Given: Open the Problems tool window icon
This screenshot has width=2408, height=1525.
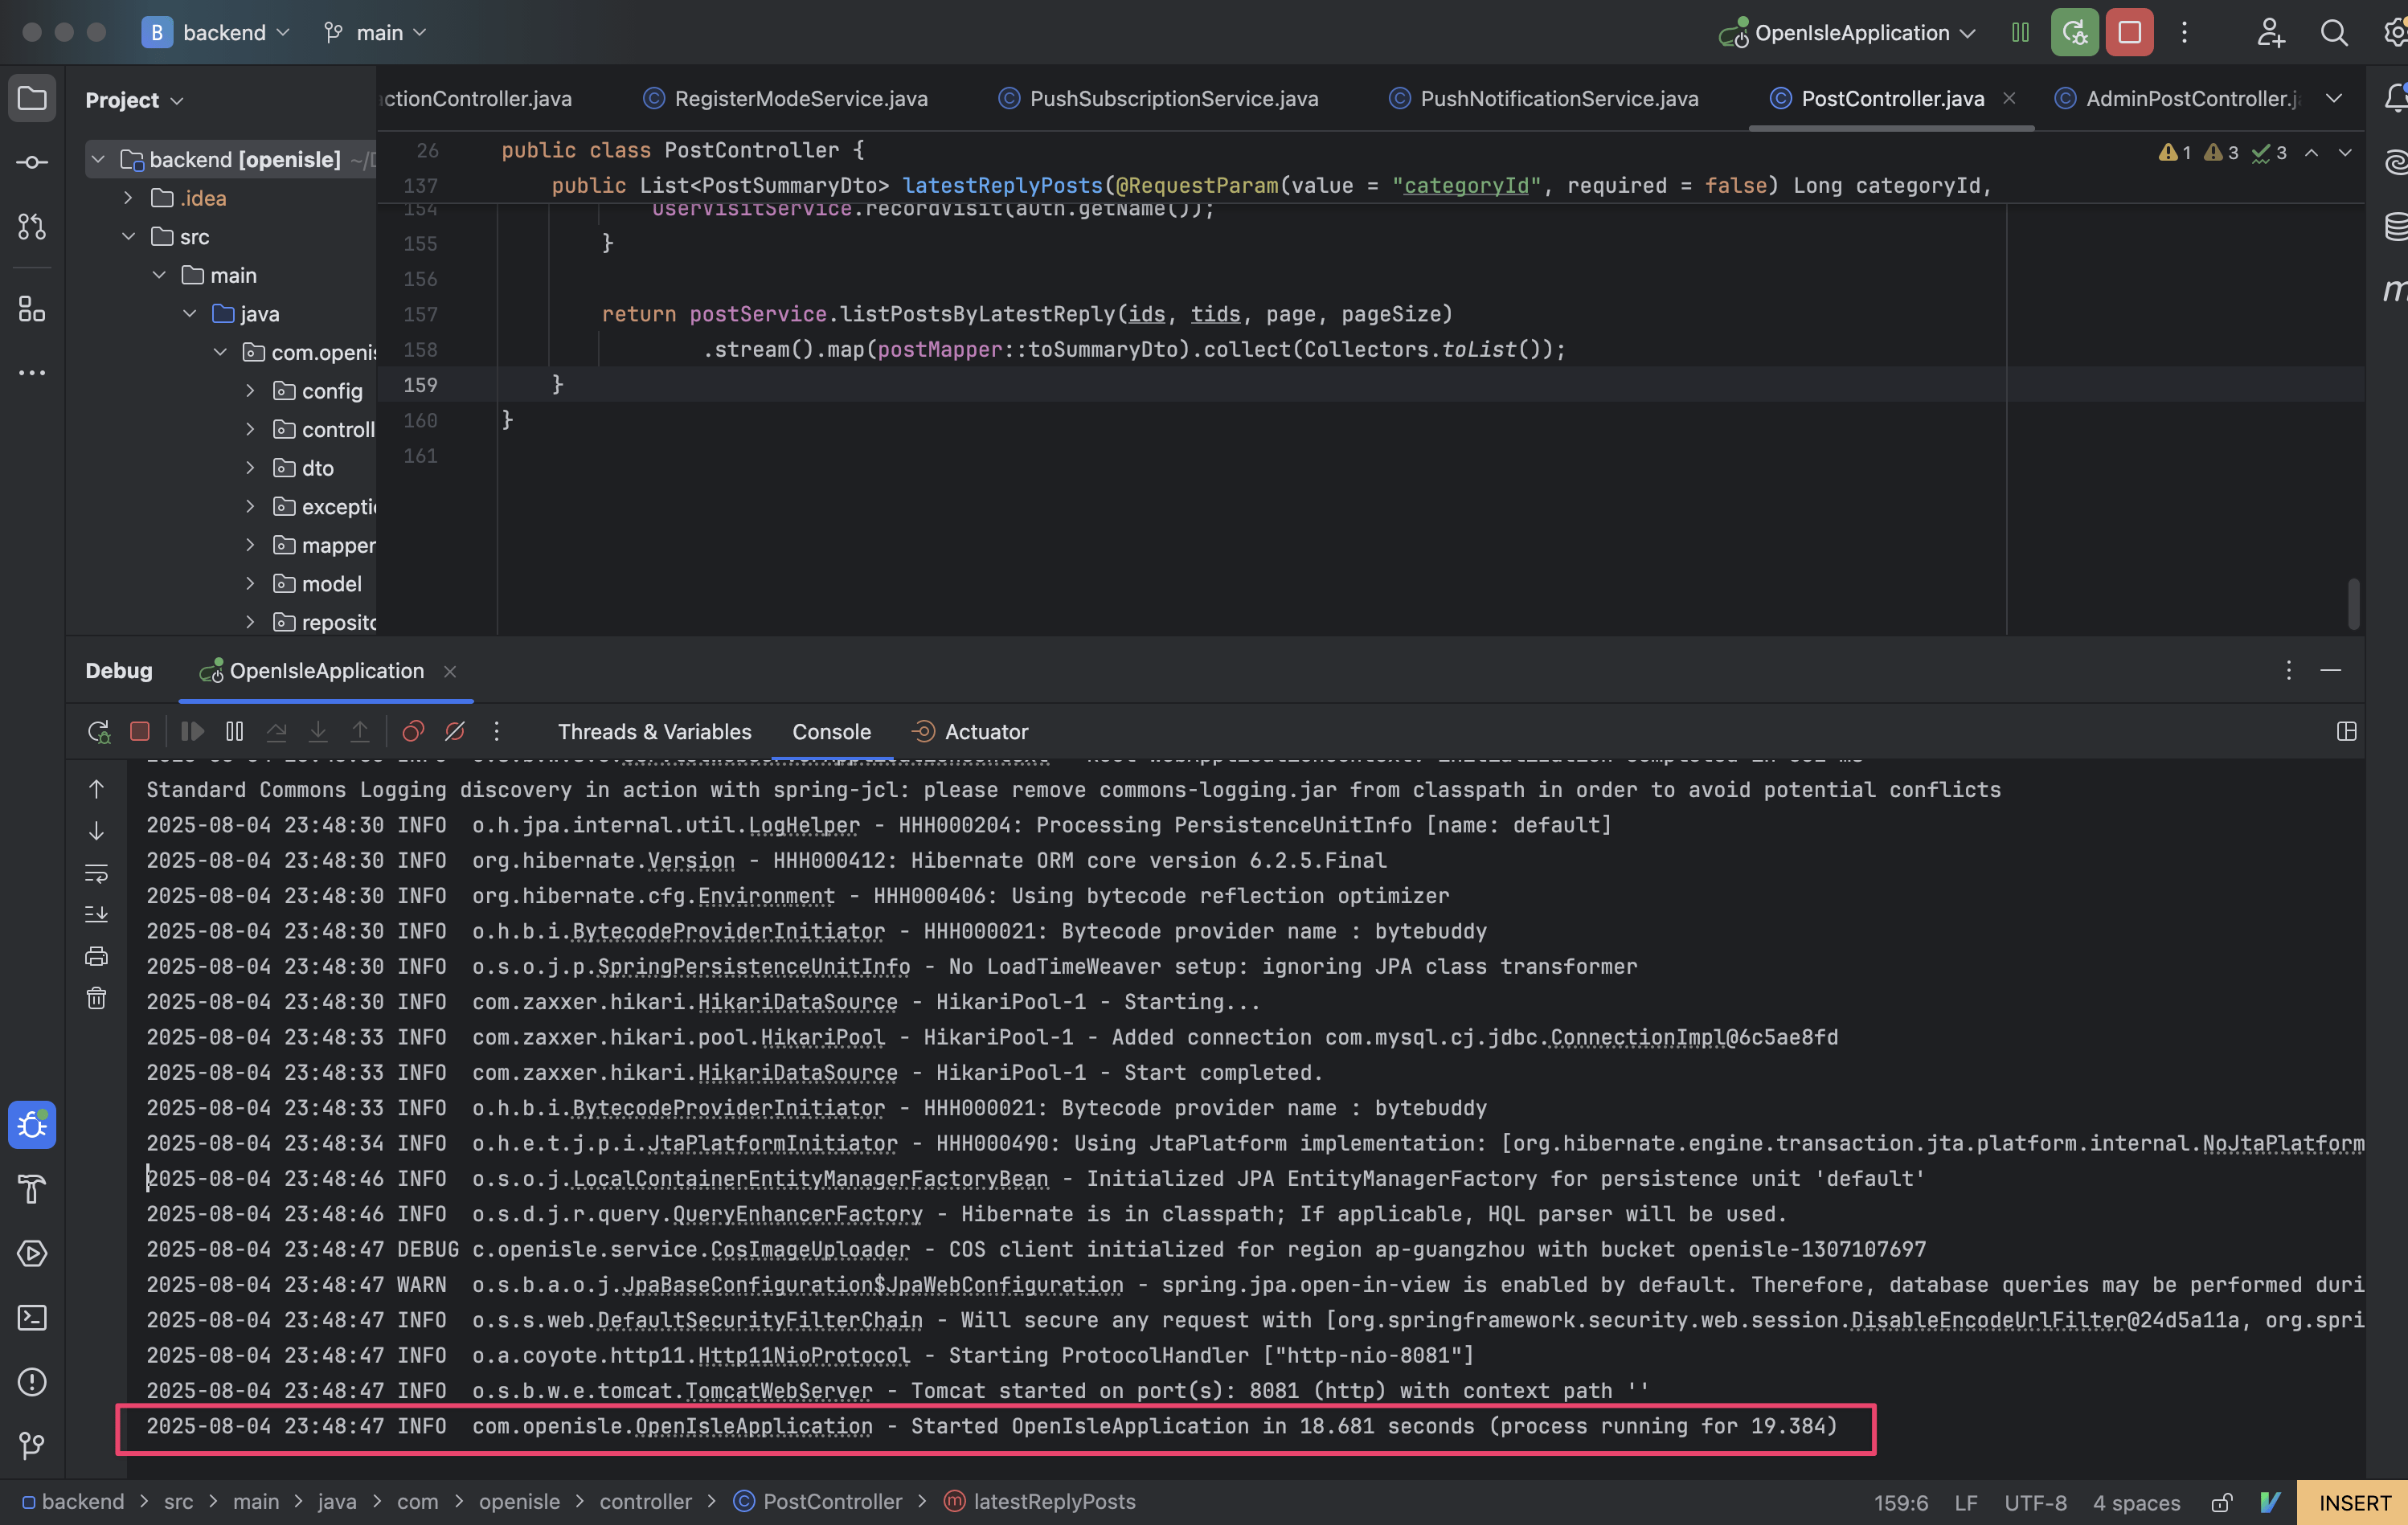Looking at the screenshot, I should (32, 1381).
